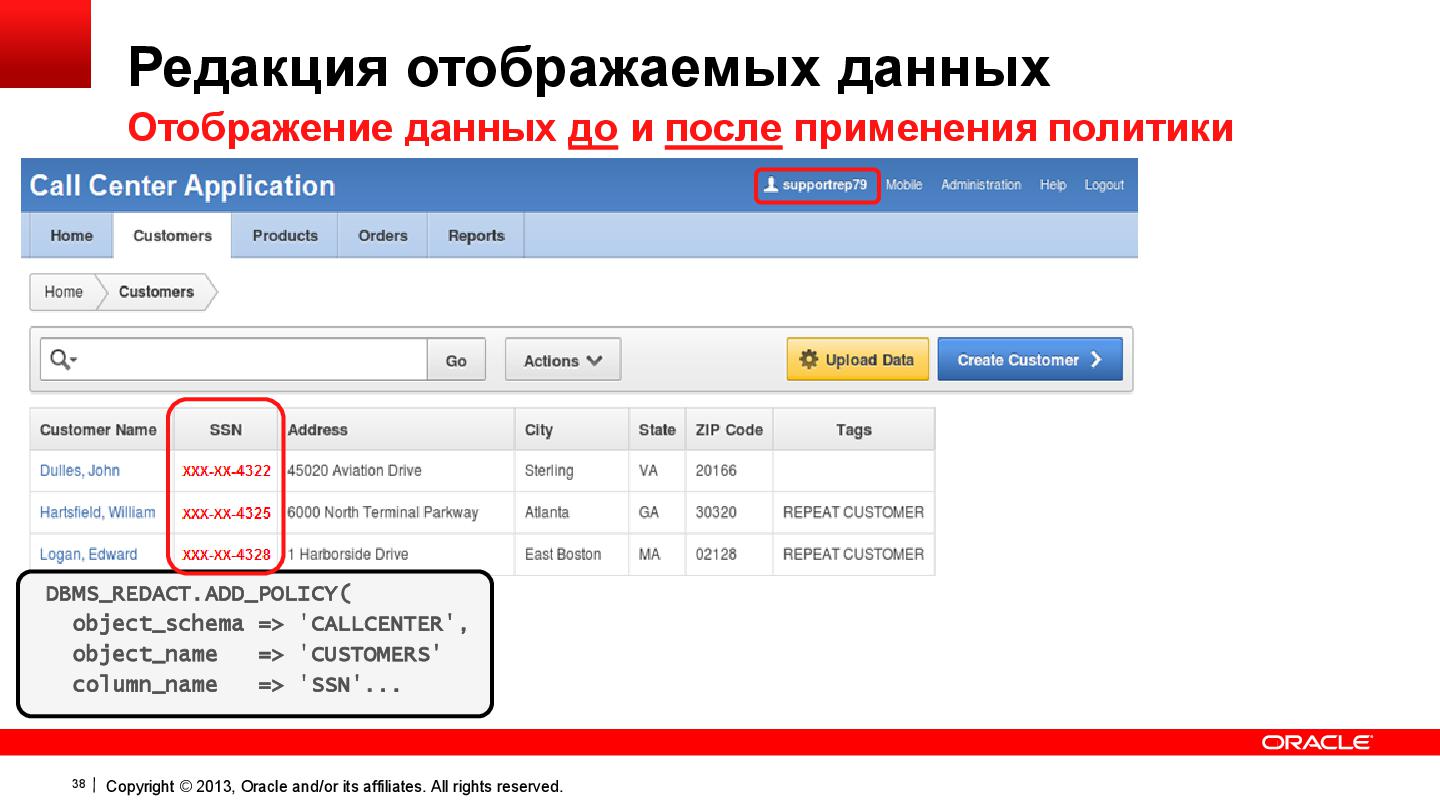
Task: Sort the table by SSN column
Action: [x=226, y=429]
